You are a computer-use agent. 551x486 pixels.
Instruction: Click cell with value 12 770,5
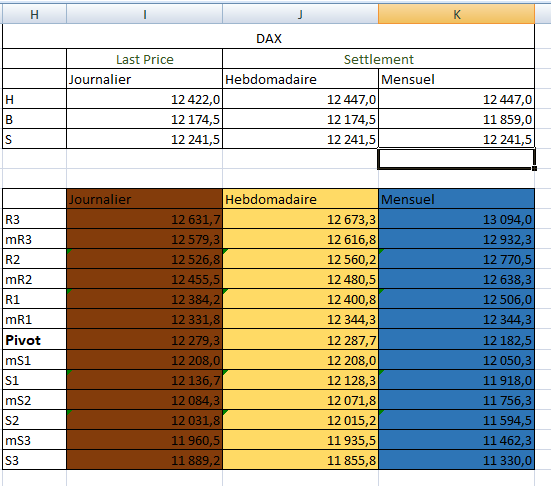pyautogui.click(x=456, y=259)
